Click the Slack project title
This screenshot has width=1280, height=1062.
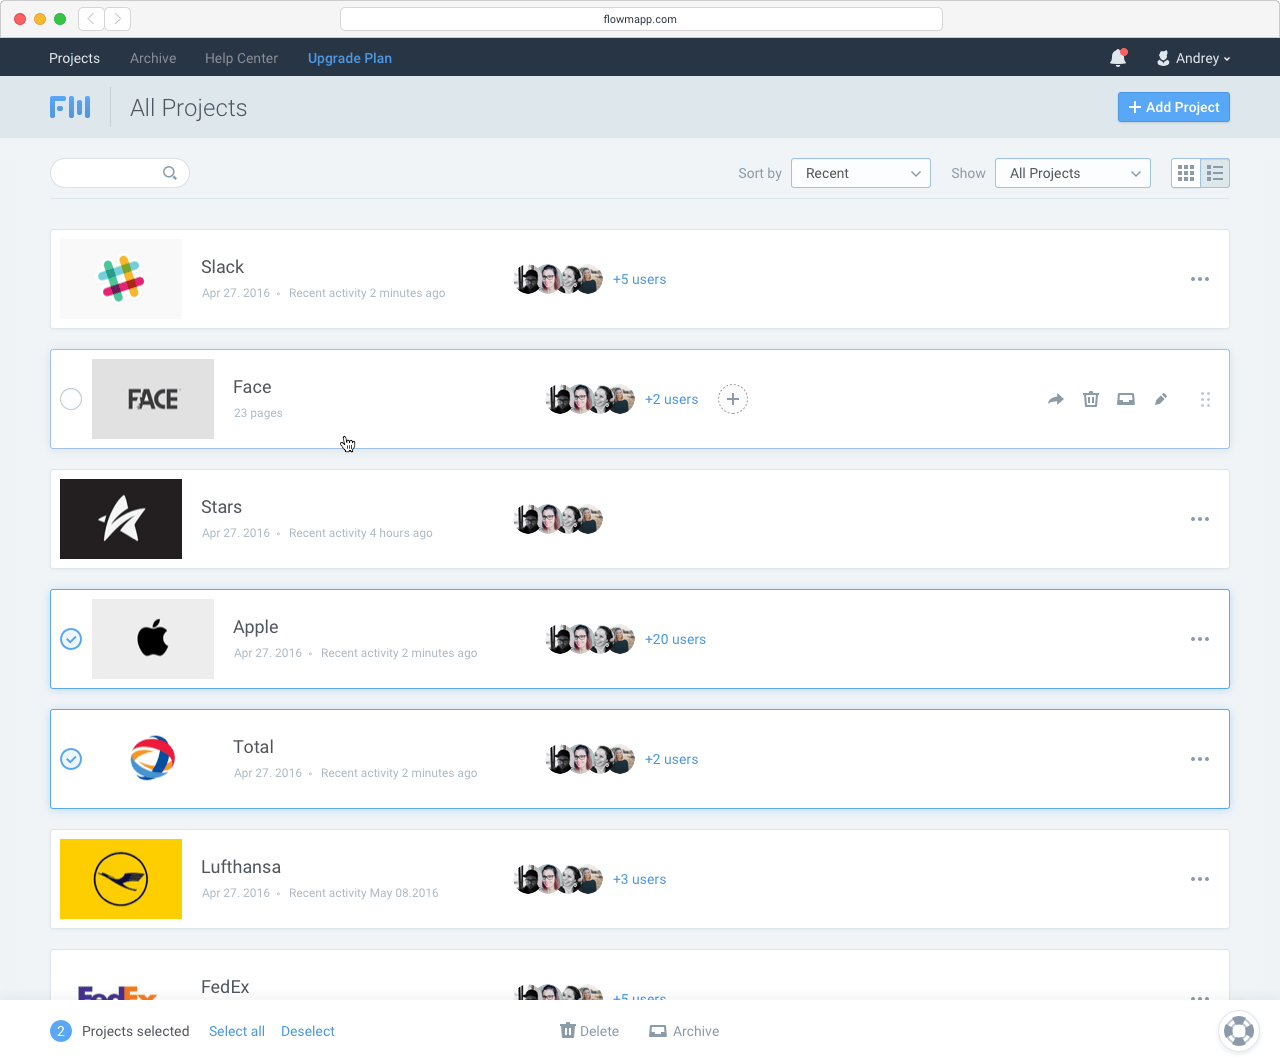coord(222,267)
